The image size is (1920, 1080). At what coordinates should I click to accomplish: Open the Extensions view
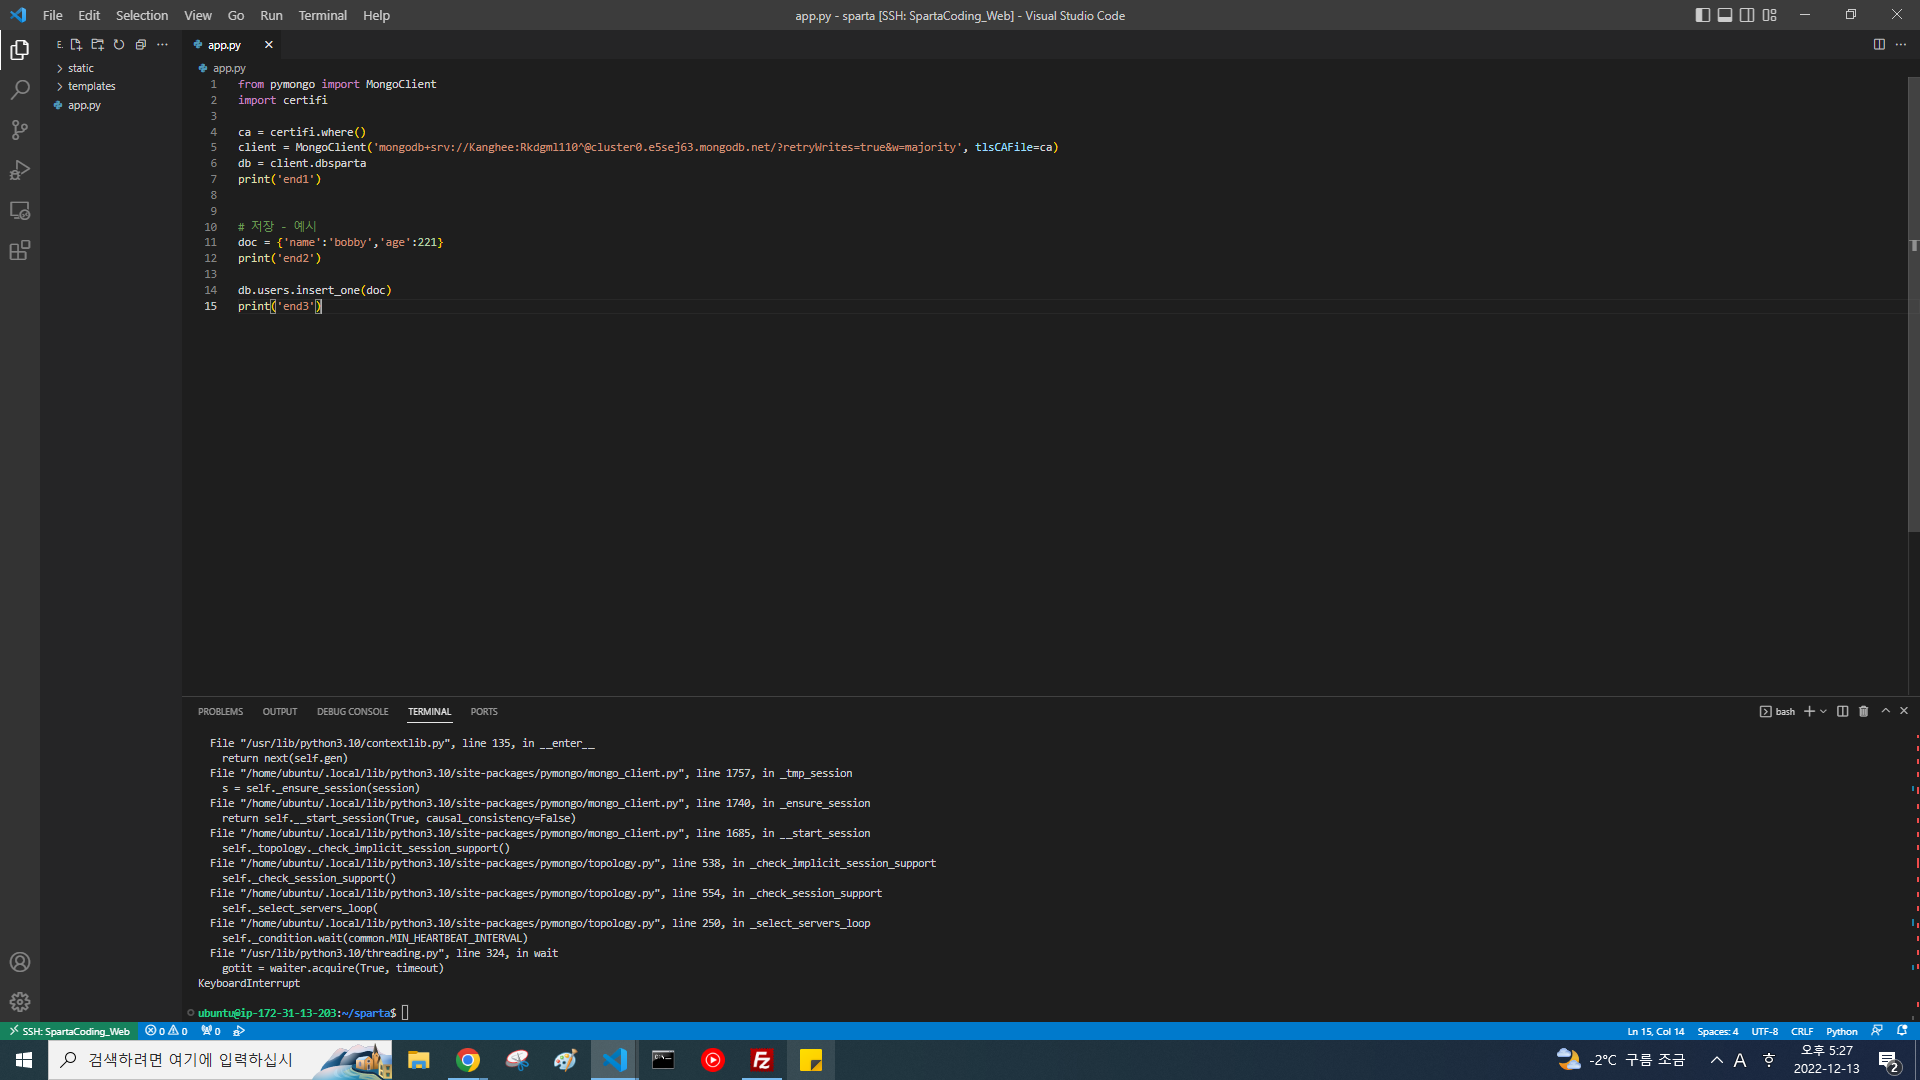[x=20, y=250]
